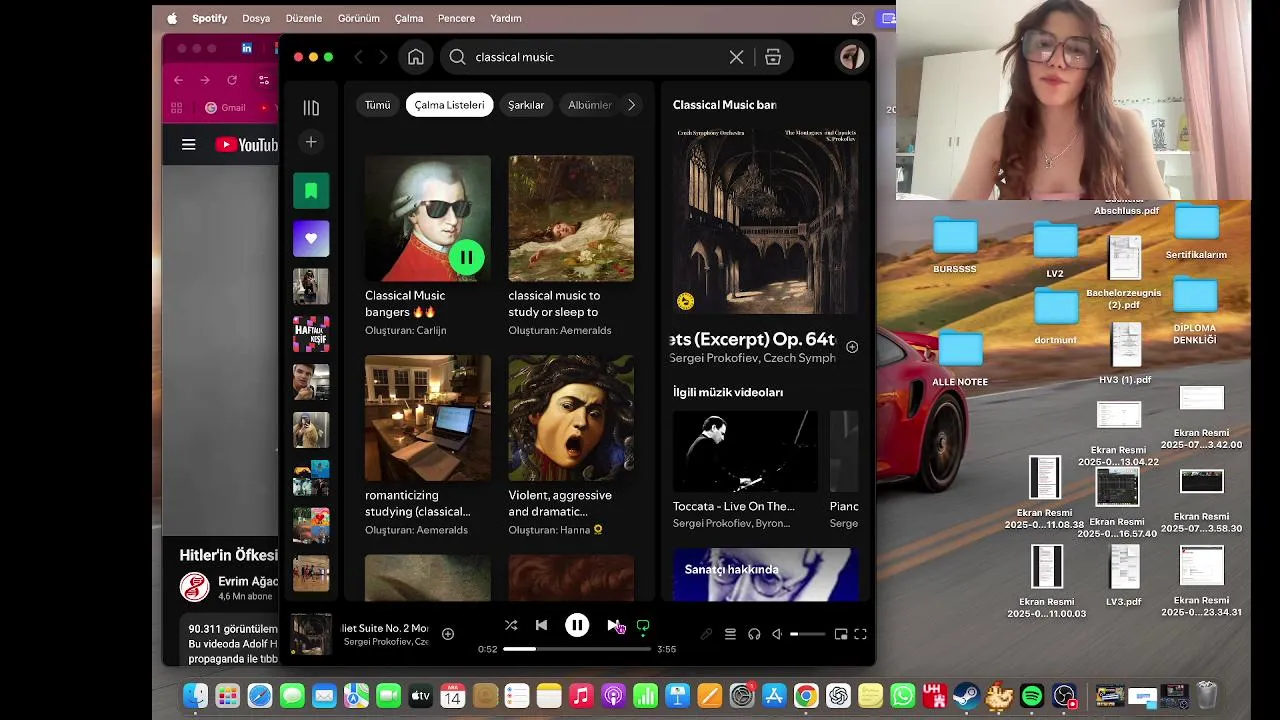Open the Spotify profile avatar menu

pos(852,57)
